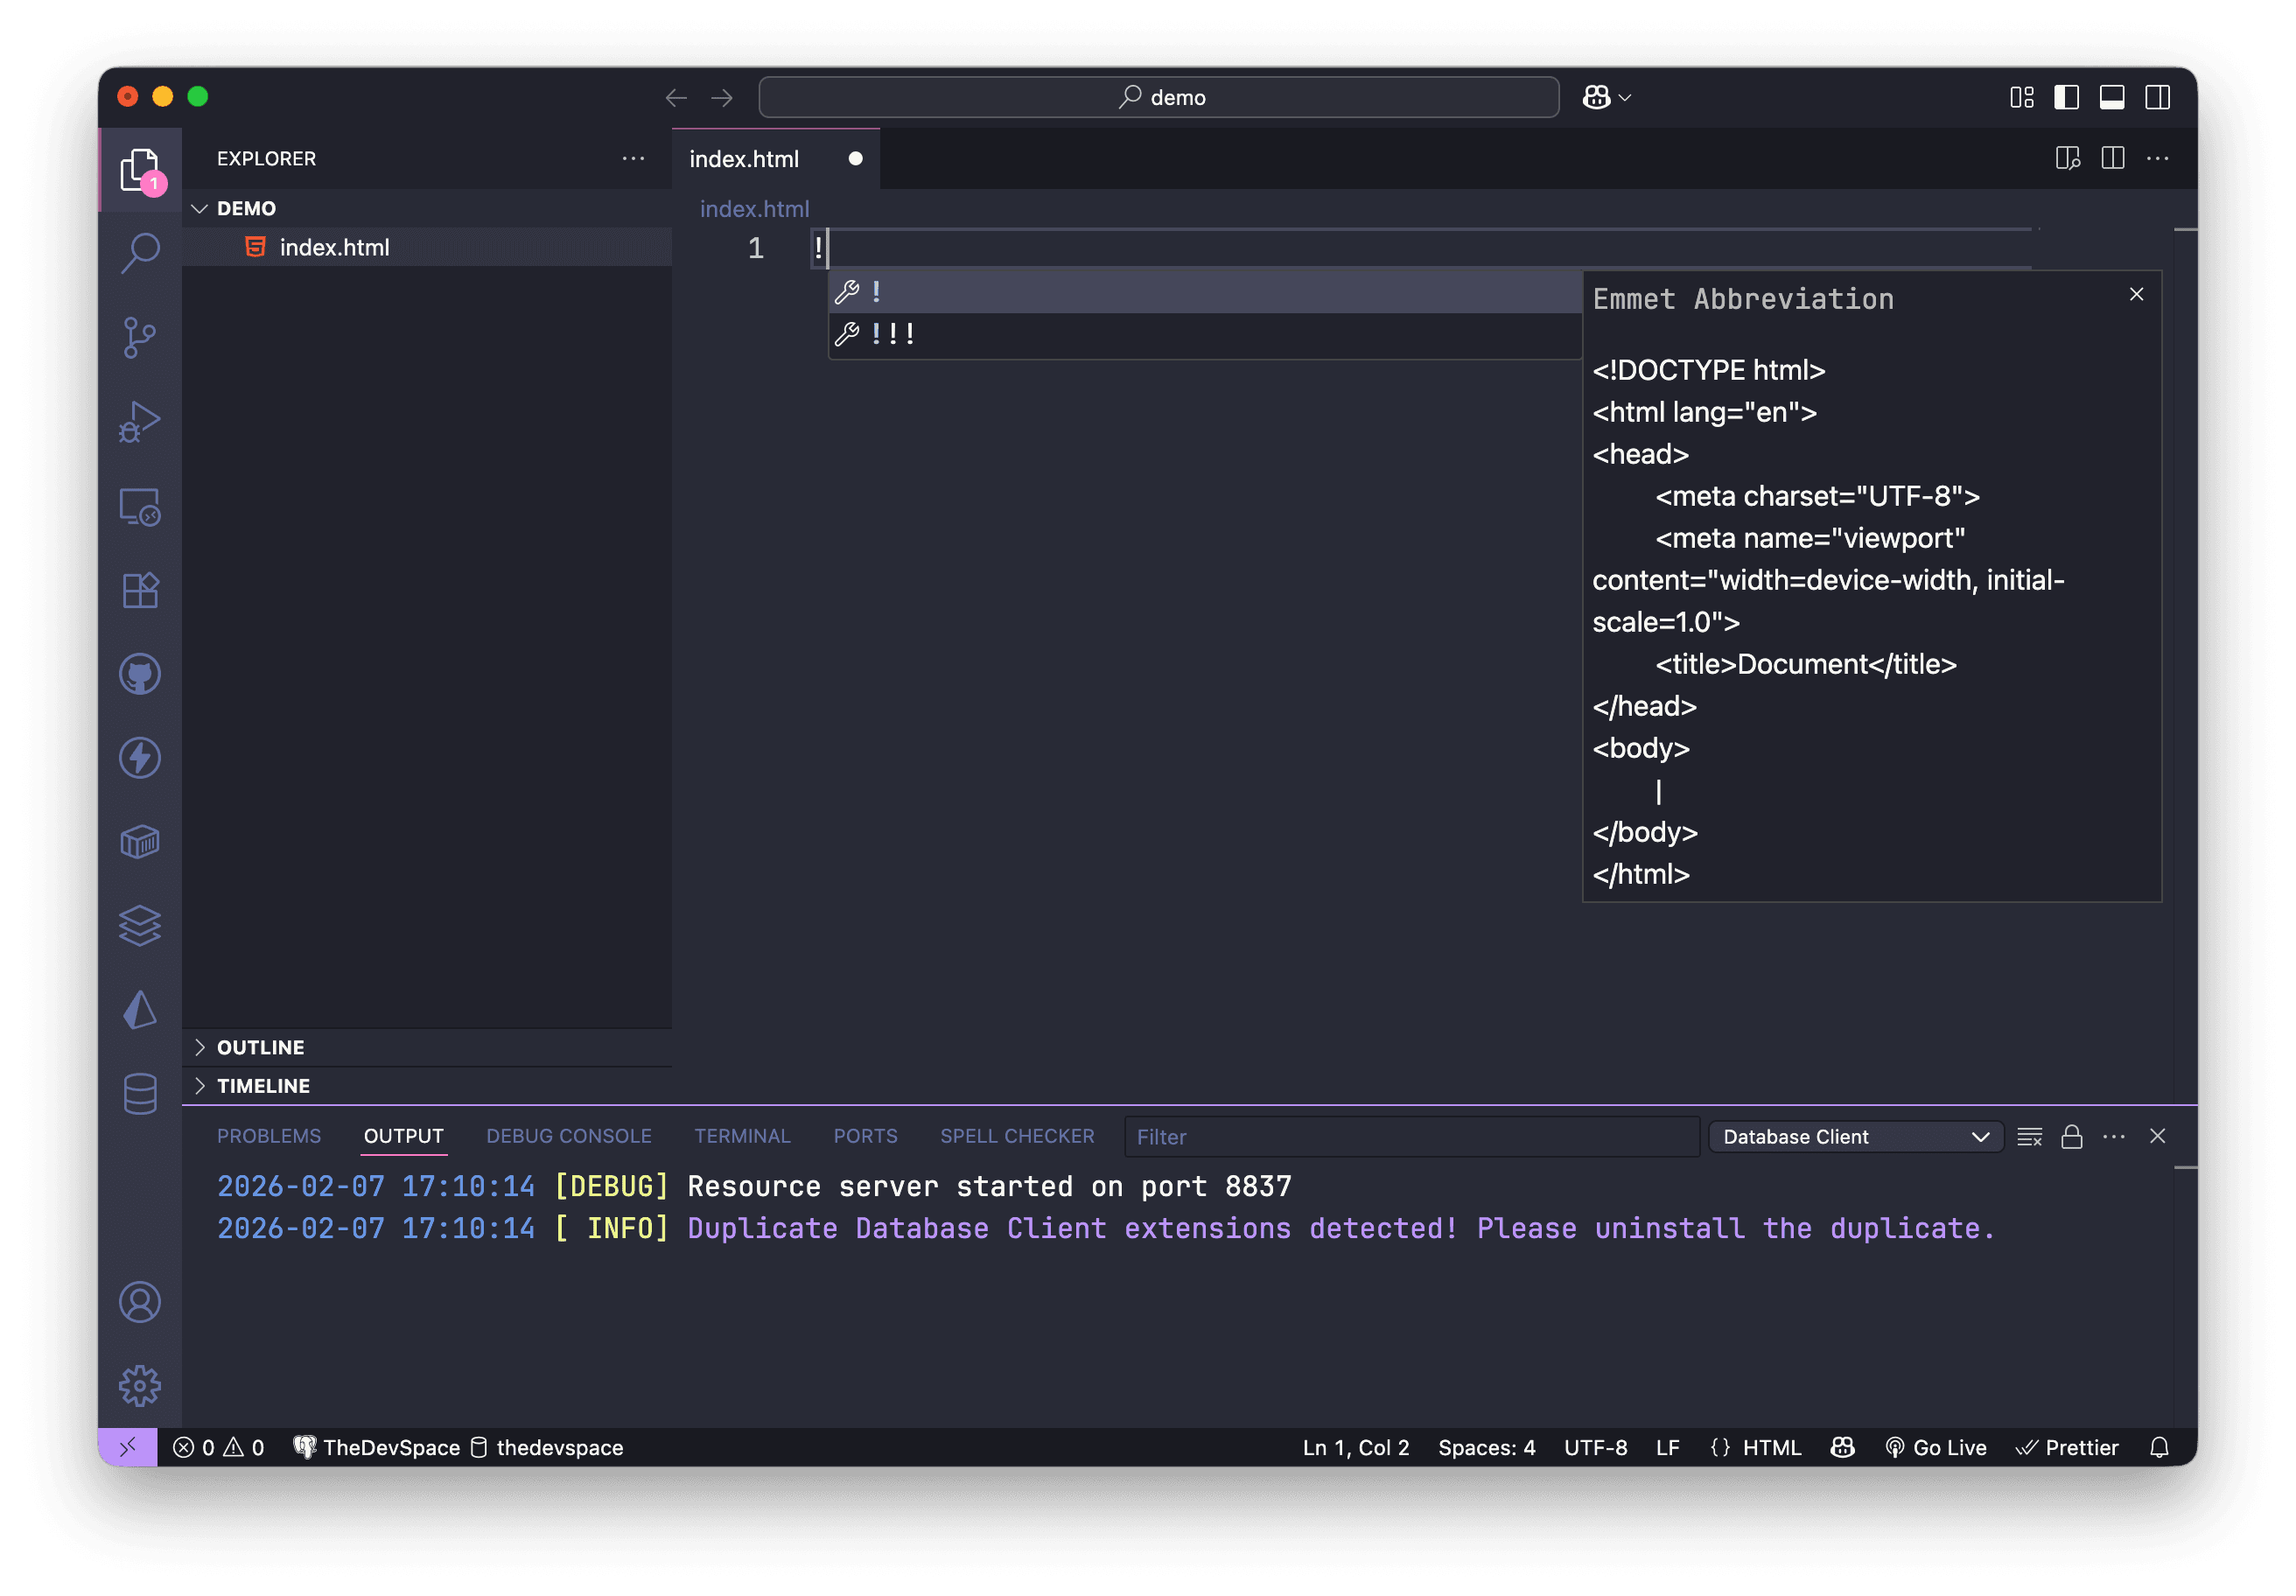The image size is (2296, 1596).
Task: Open the Thunder Client panel
Action: [x=140, y=757]
